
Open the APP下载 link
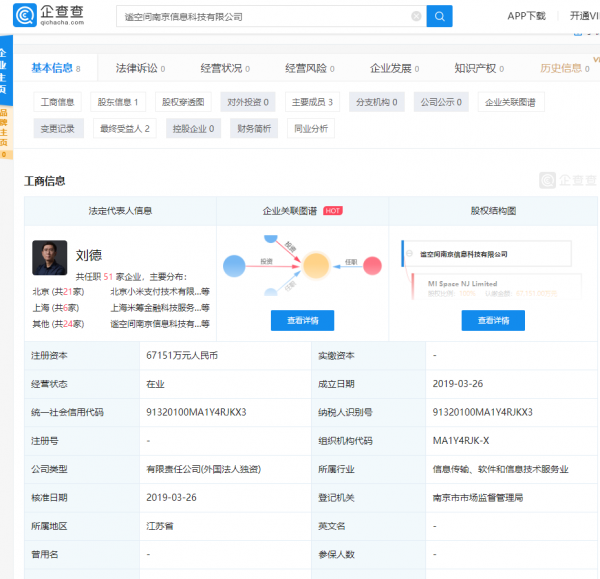tap(526, 16)
